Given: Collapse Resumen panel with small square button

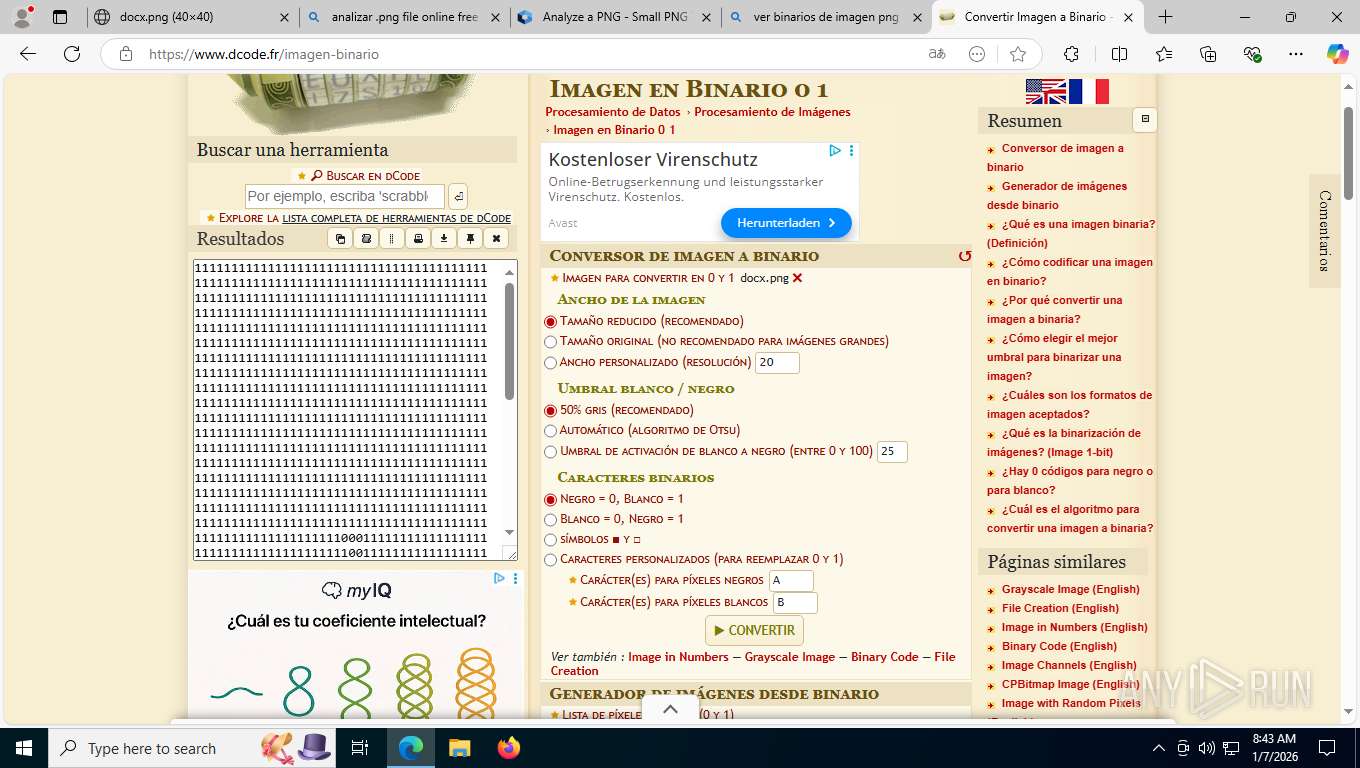Looking at the screenshot, I should click(1145, 120).
